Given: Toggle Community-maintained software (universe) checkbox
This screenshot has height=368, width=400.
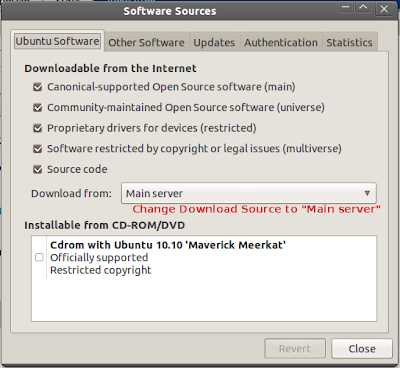Looking at the screenshot, I should coord(38,108).
